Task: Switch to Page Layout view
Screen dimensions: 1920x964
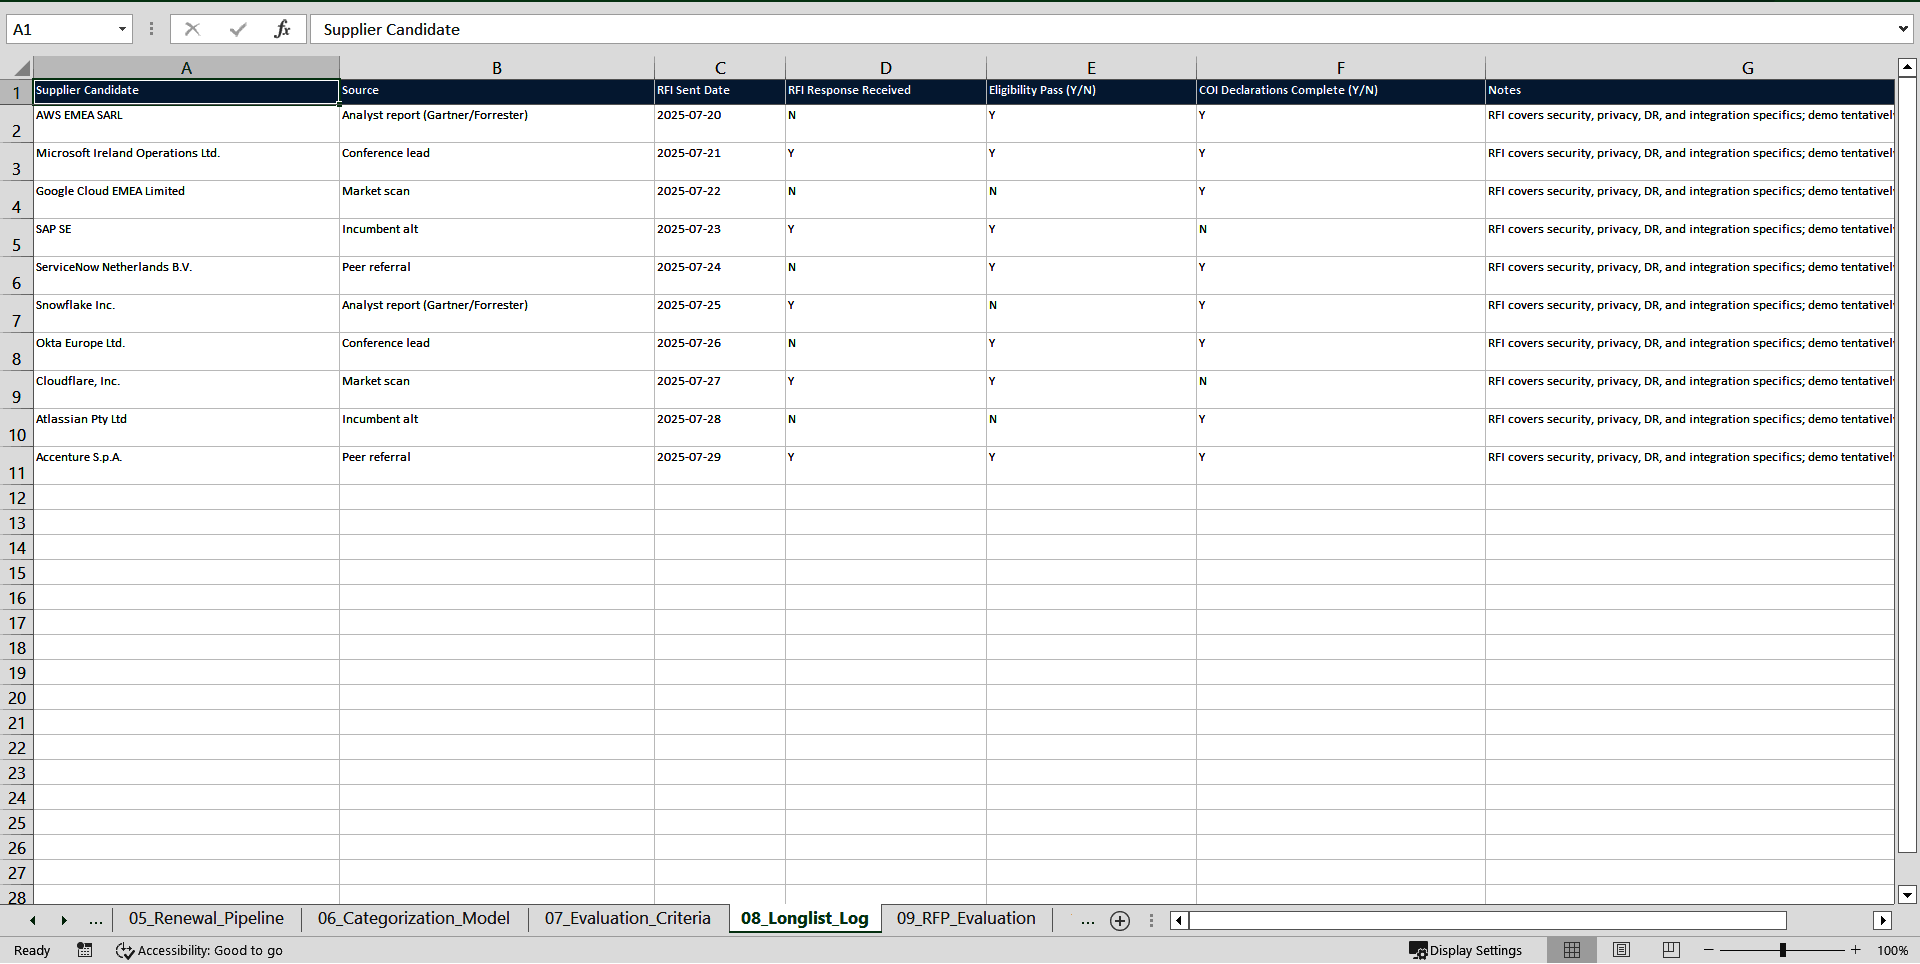Action: click(1621, 950)
